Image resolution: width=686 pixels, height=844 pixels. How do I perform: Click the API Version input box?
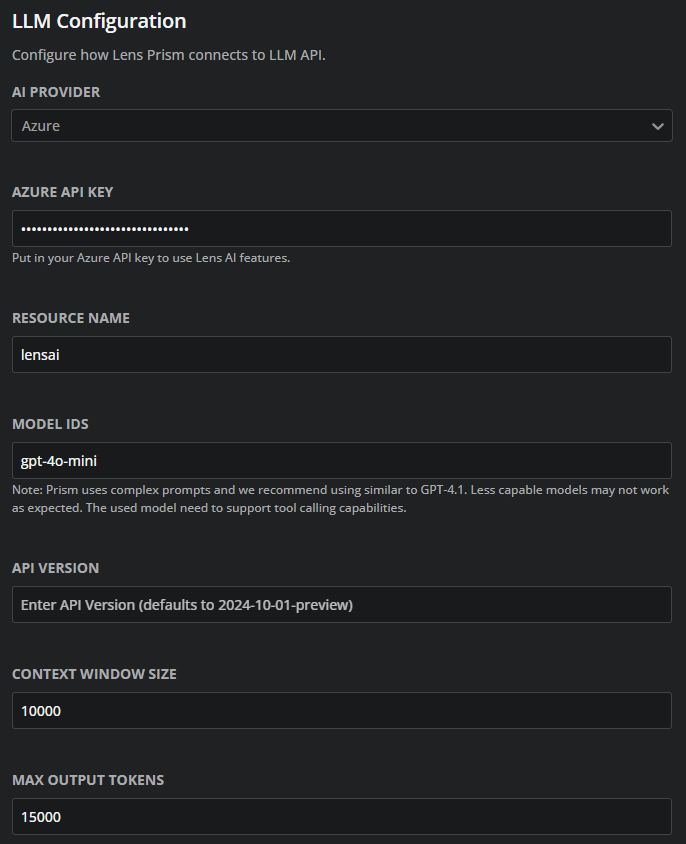pyautogui.click(x=341, y=604)
